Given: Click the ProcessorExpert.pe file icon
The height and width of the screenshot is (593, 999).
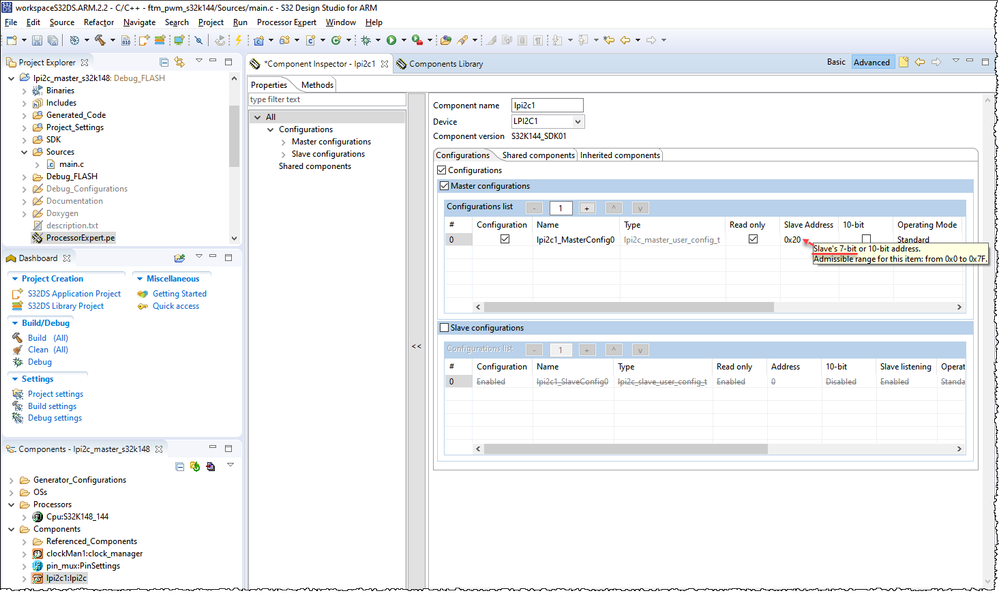Looking at the screenshot, I should [37, 238].
